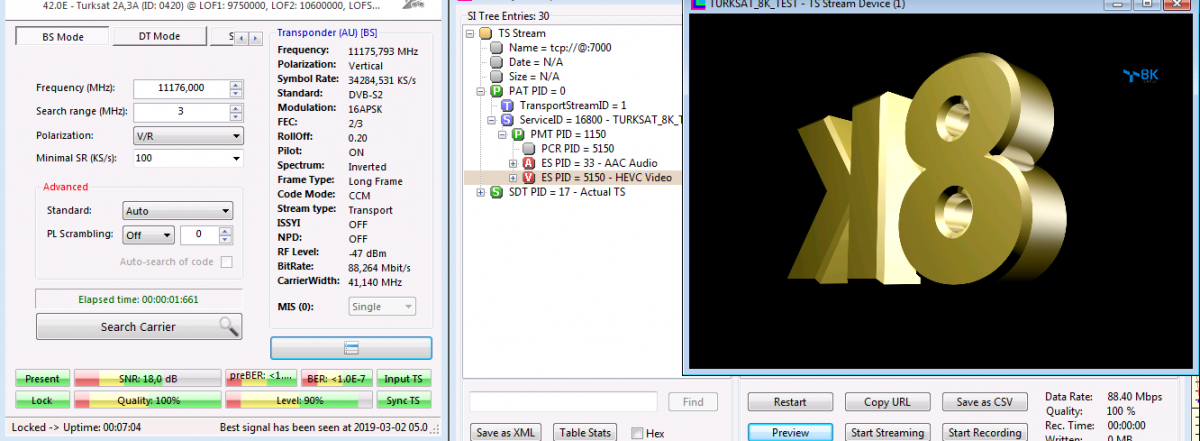Click the red A AAC Audio icon
This screenshot has height=441, width=1200.
coord(529,163)
